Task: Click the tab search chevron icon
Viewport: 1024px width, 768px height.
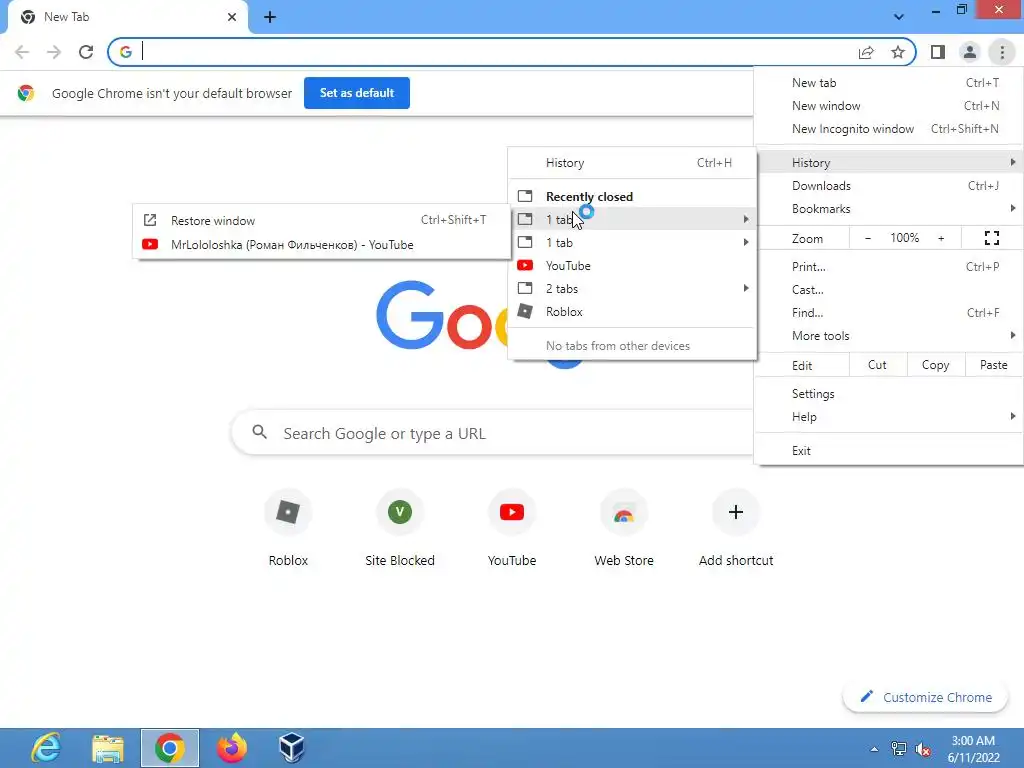Action: tap(899, 17)
